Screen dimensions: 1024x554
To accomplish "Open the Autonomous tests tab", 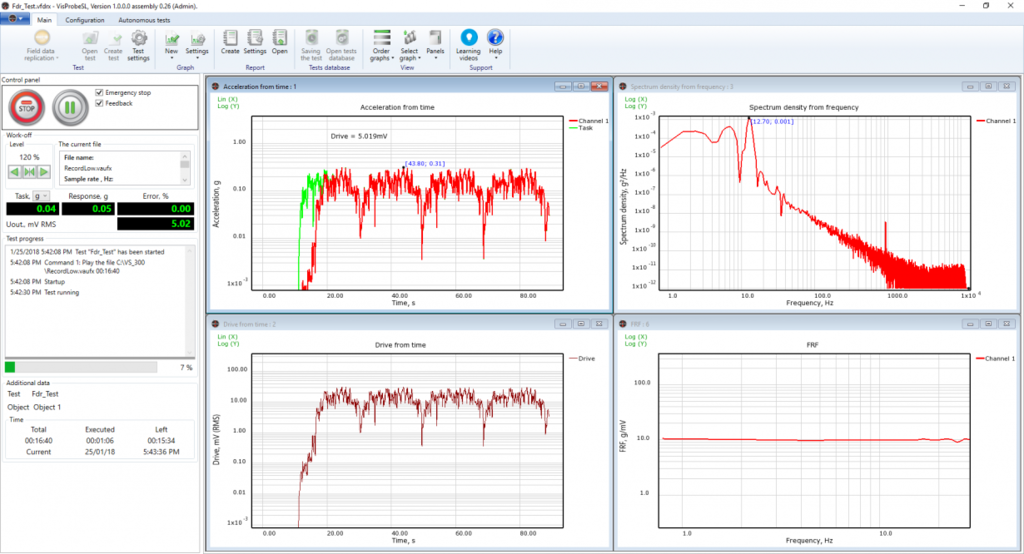I will pos(146,19).
